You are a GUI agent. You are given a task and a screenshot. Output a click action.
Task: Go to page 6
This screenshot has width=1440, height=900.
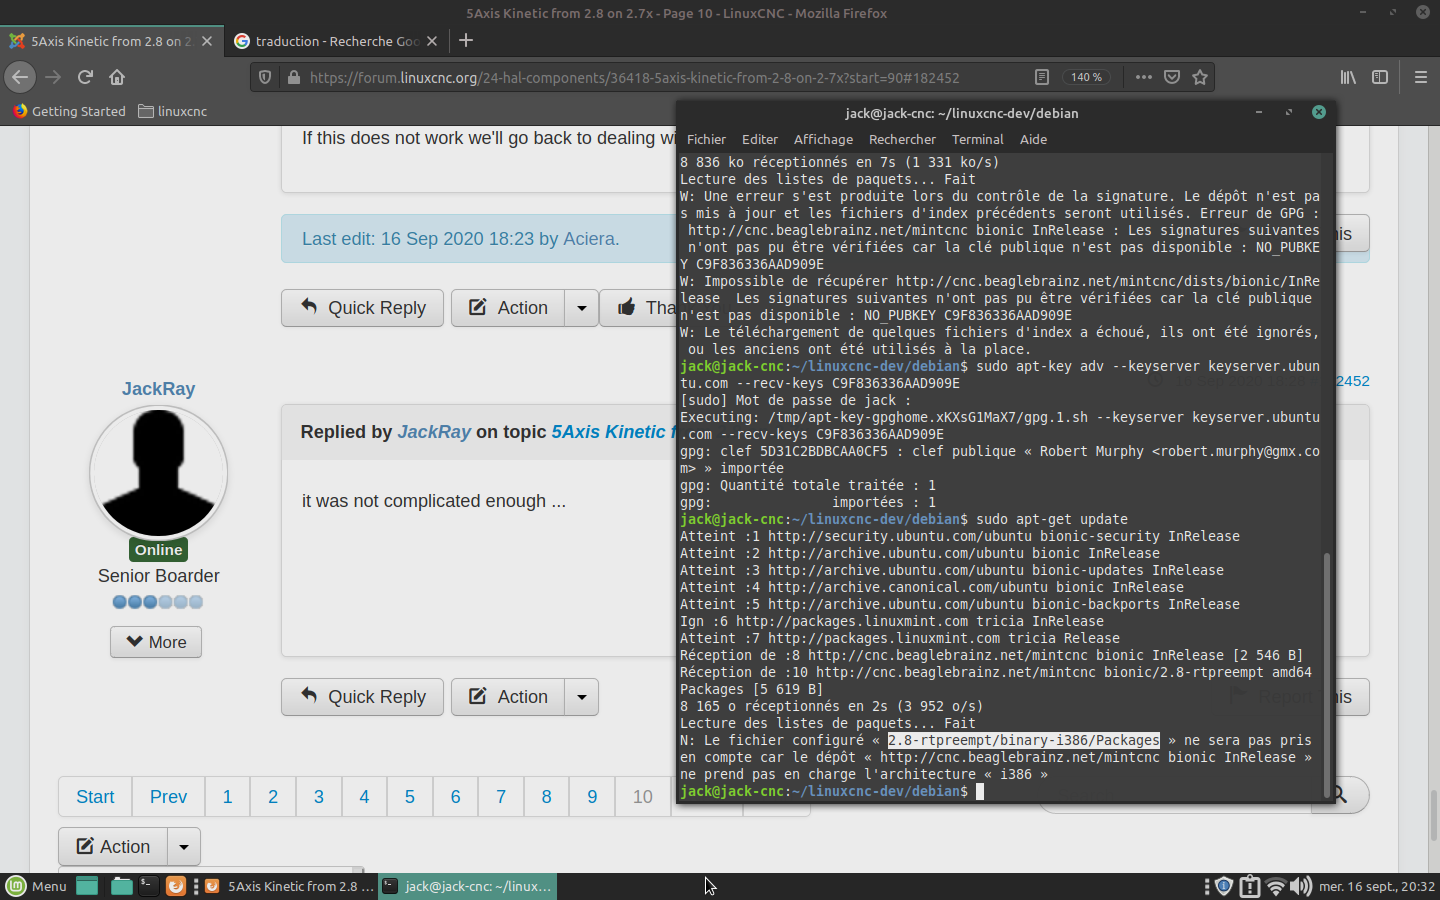455,797
